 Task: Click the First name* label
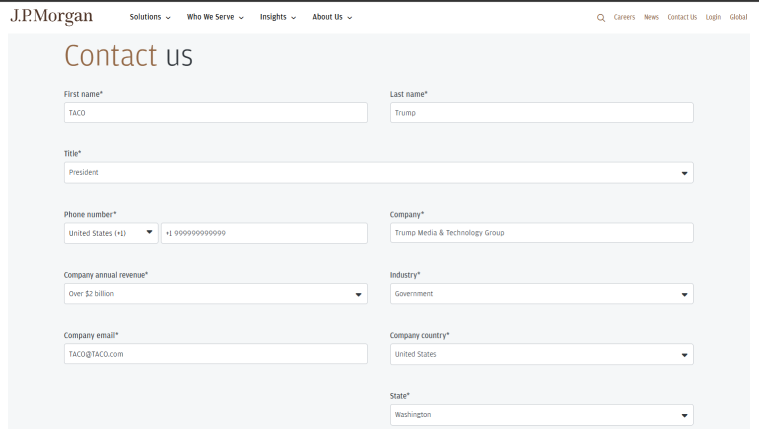point(83,94)
